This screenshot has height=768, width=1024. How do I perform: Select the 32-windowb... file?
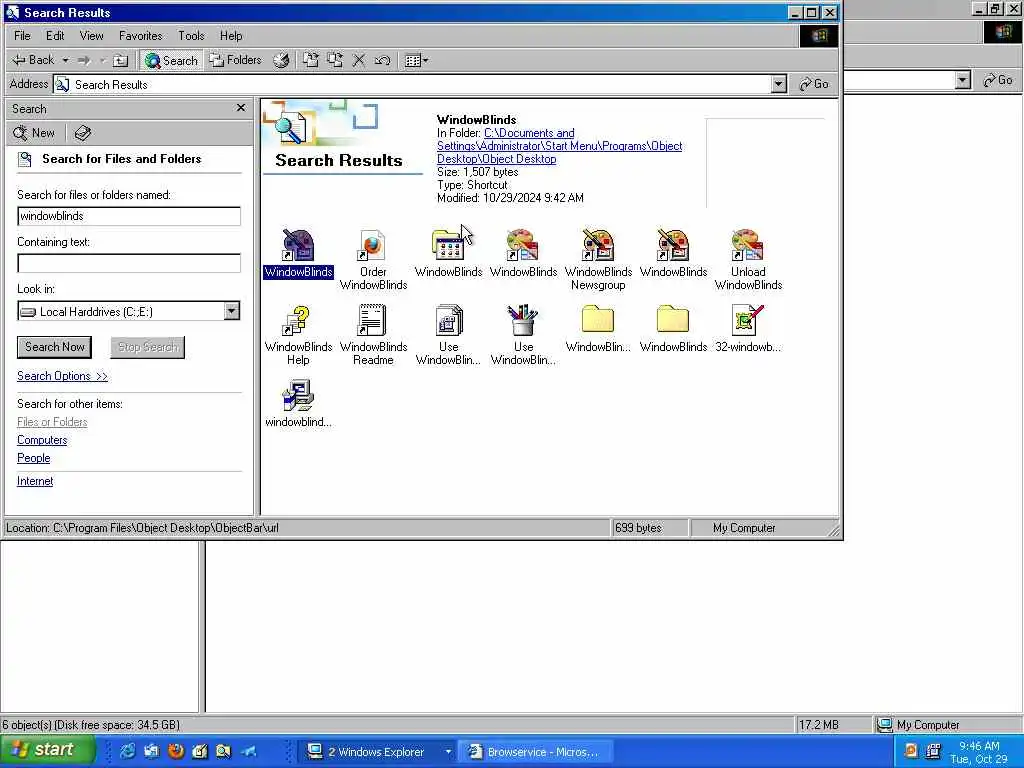point(748,328)
